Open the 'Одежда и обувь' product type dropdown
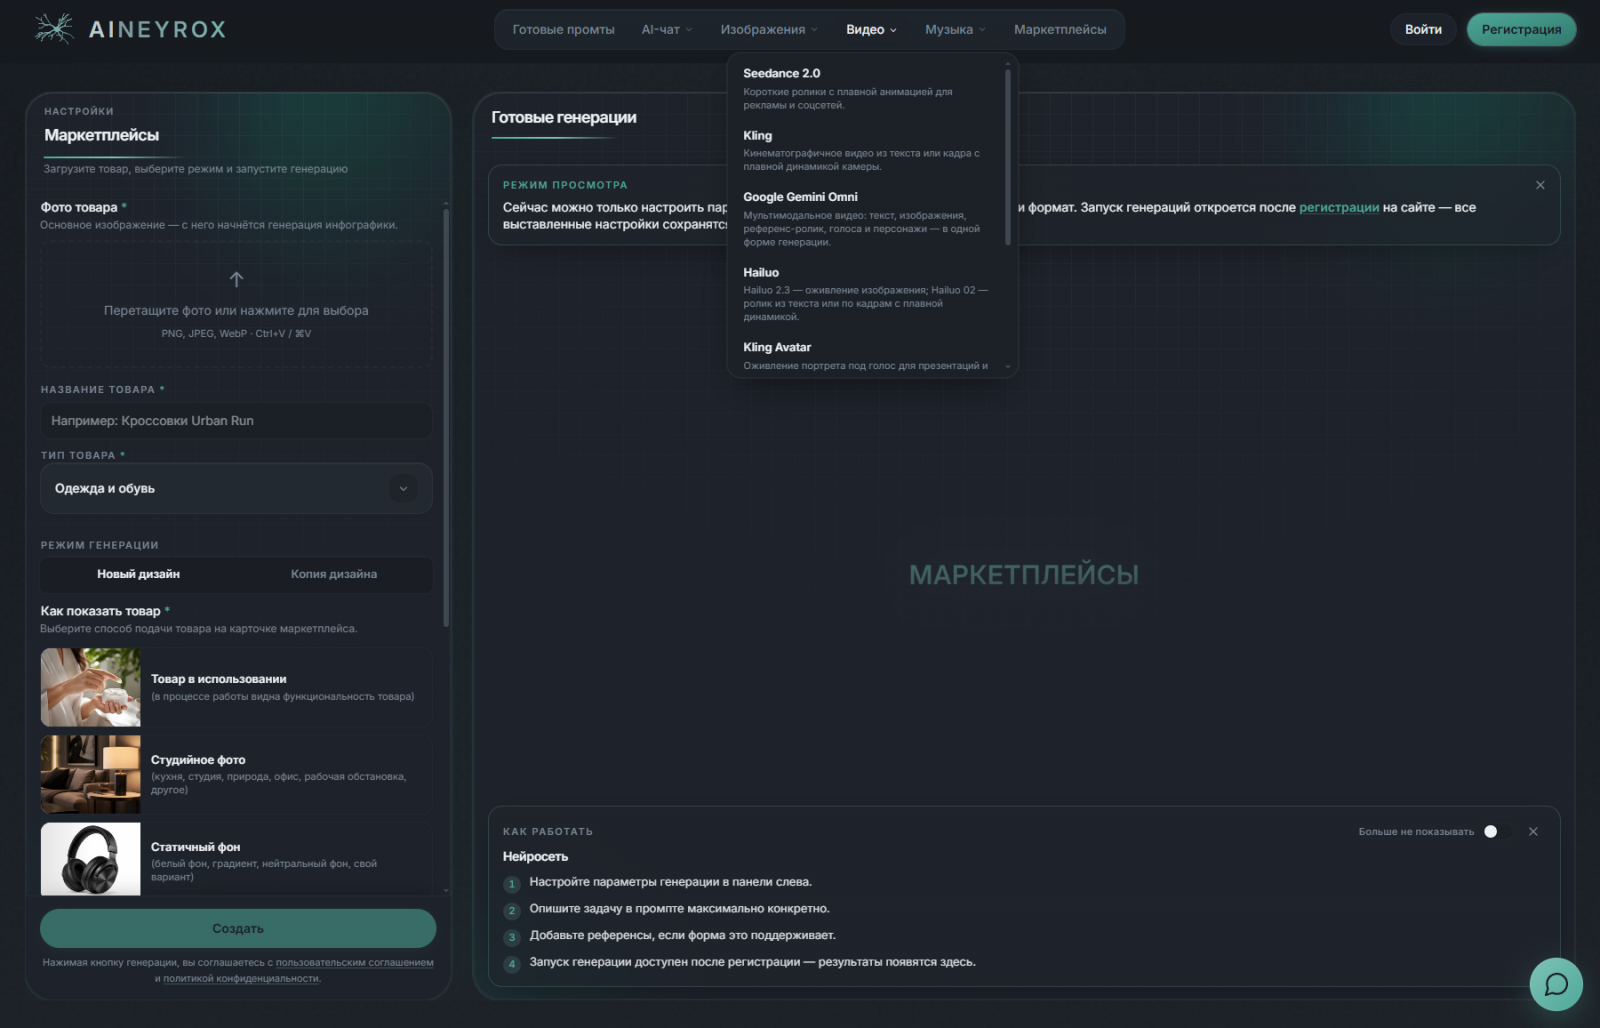Viewport: 1600px width, 1028px height. click(236, 488)
